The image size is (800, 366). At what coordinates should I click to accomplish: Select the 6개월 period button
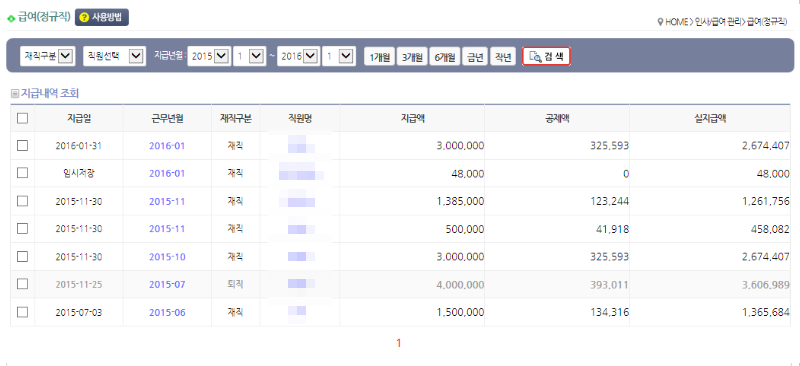pyautogui.click(x=445, y=57)
